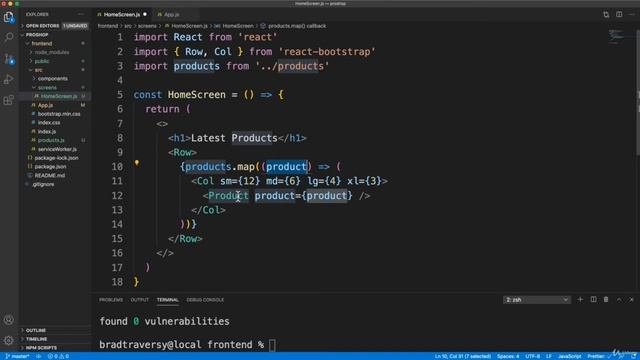Split the terminal panel

pyautogui.click(x=593, y=300)
